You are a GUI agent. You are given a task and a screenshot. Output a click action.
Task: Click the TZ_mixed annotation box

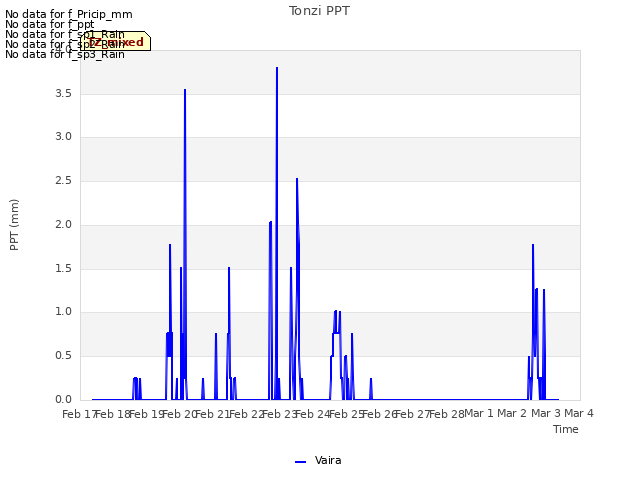pyautogui.click(x=116, y=41)
